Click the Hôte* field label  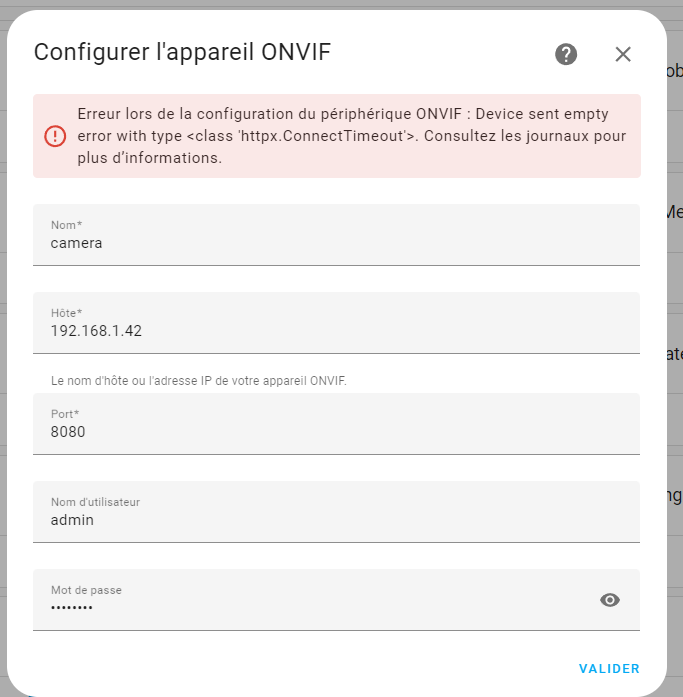point(66,313)
